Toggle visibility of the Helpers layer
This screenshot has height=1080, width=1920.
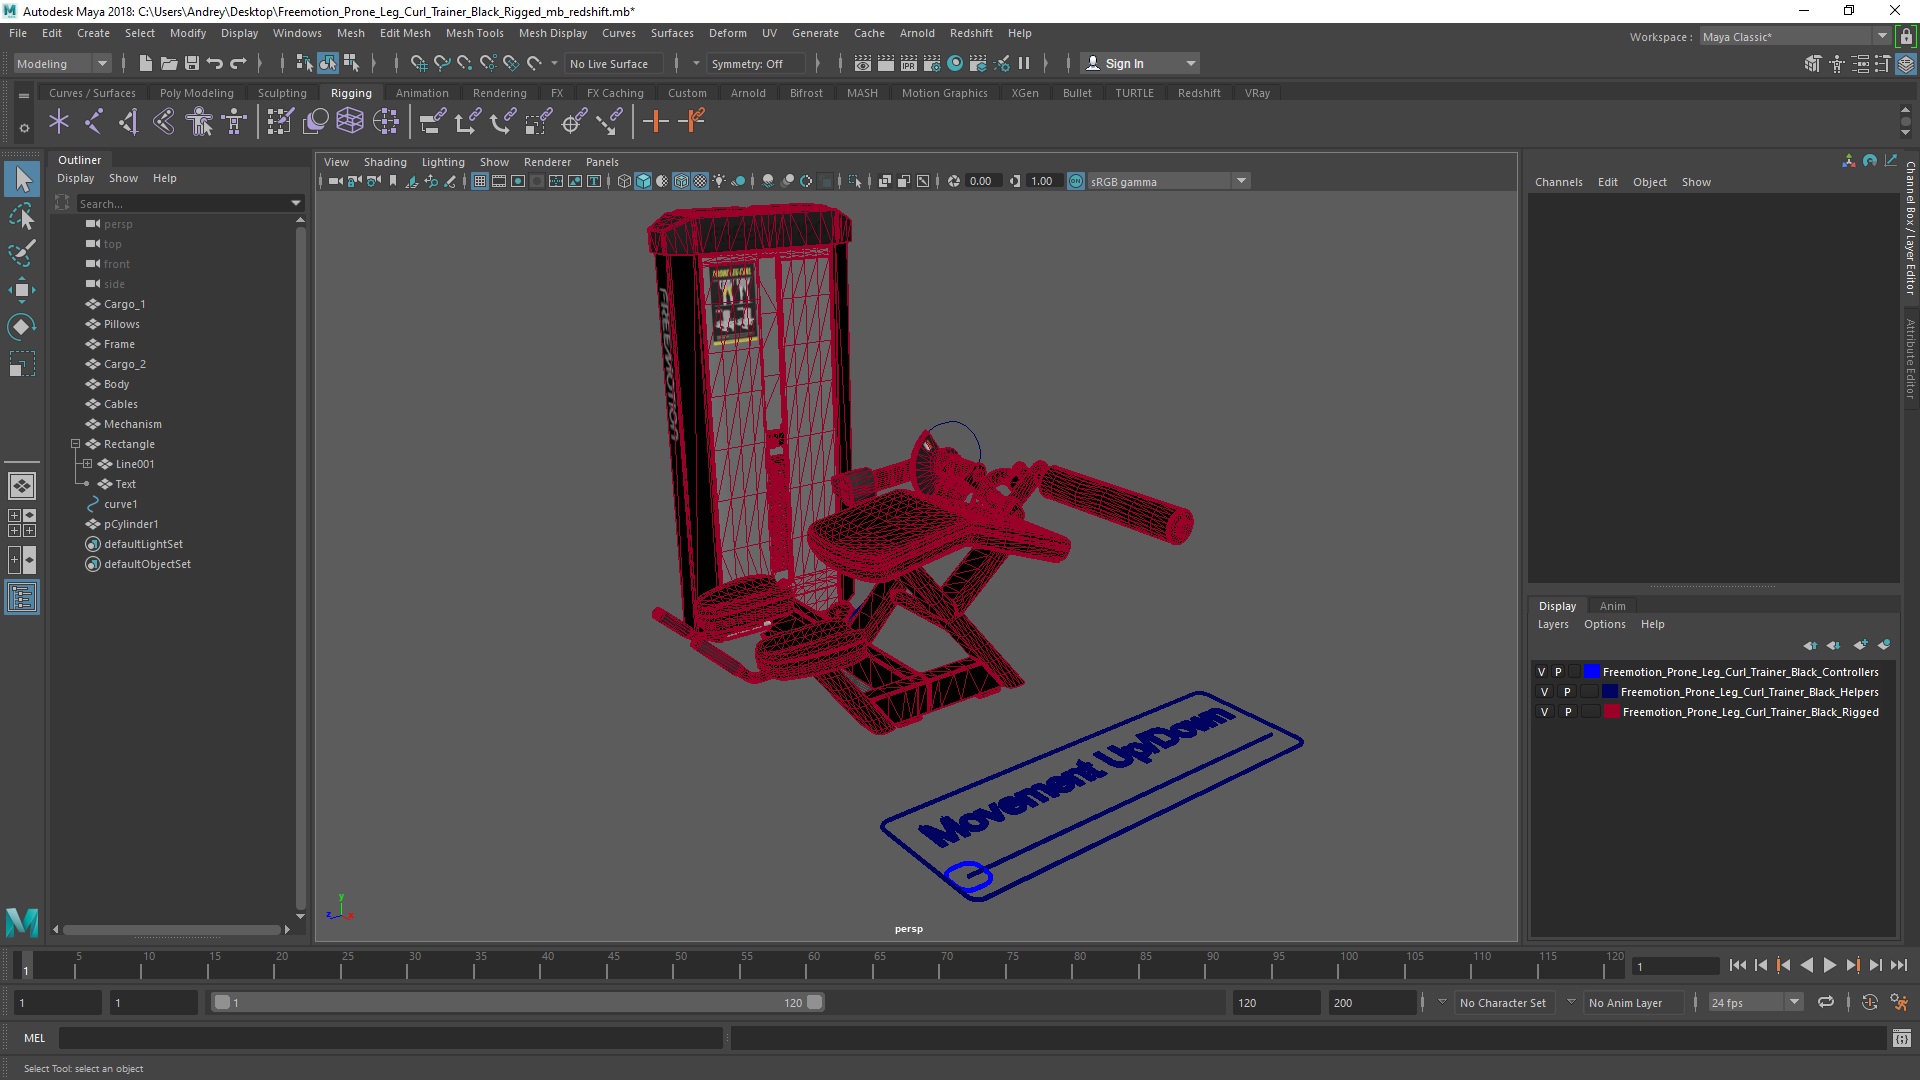click(1544, 692)
